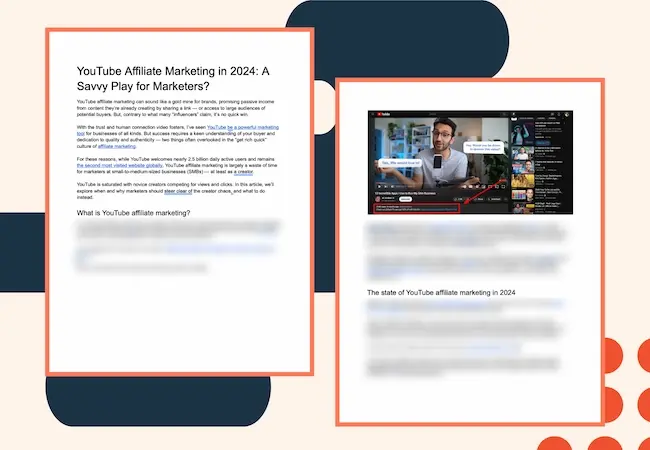The image size is (650, 450).
Task: Open the "a powerful marketing tool" link
Action: point(243,128)
